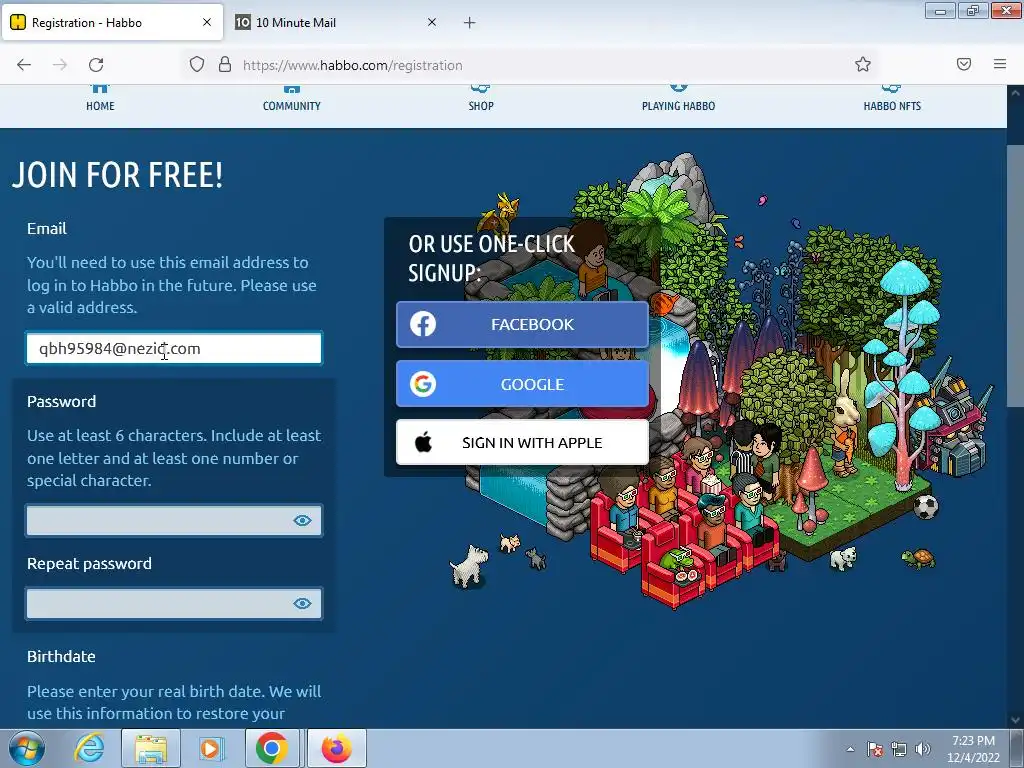Open the COMMUNITY navigation item
This screenshot has width=1024, height=768.
click(291, 100)
